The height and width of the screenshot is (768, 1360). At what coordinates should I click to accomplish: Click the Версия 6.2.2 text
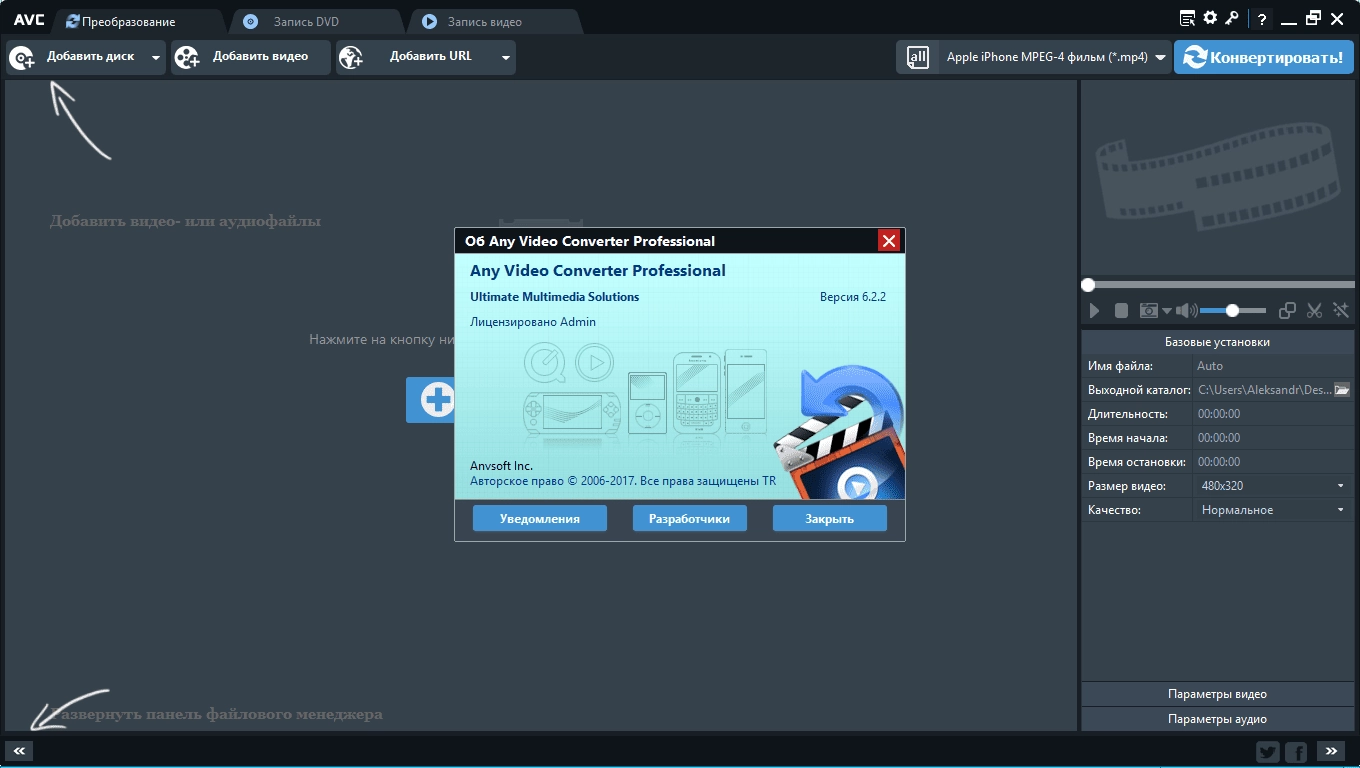point(853,297)
